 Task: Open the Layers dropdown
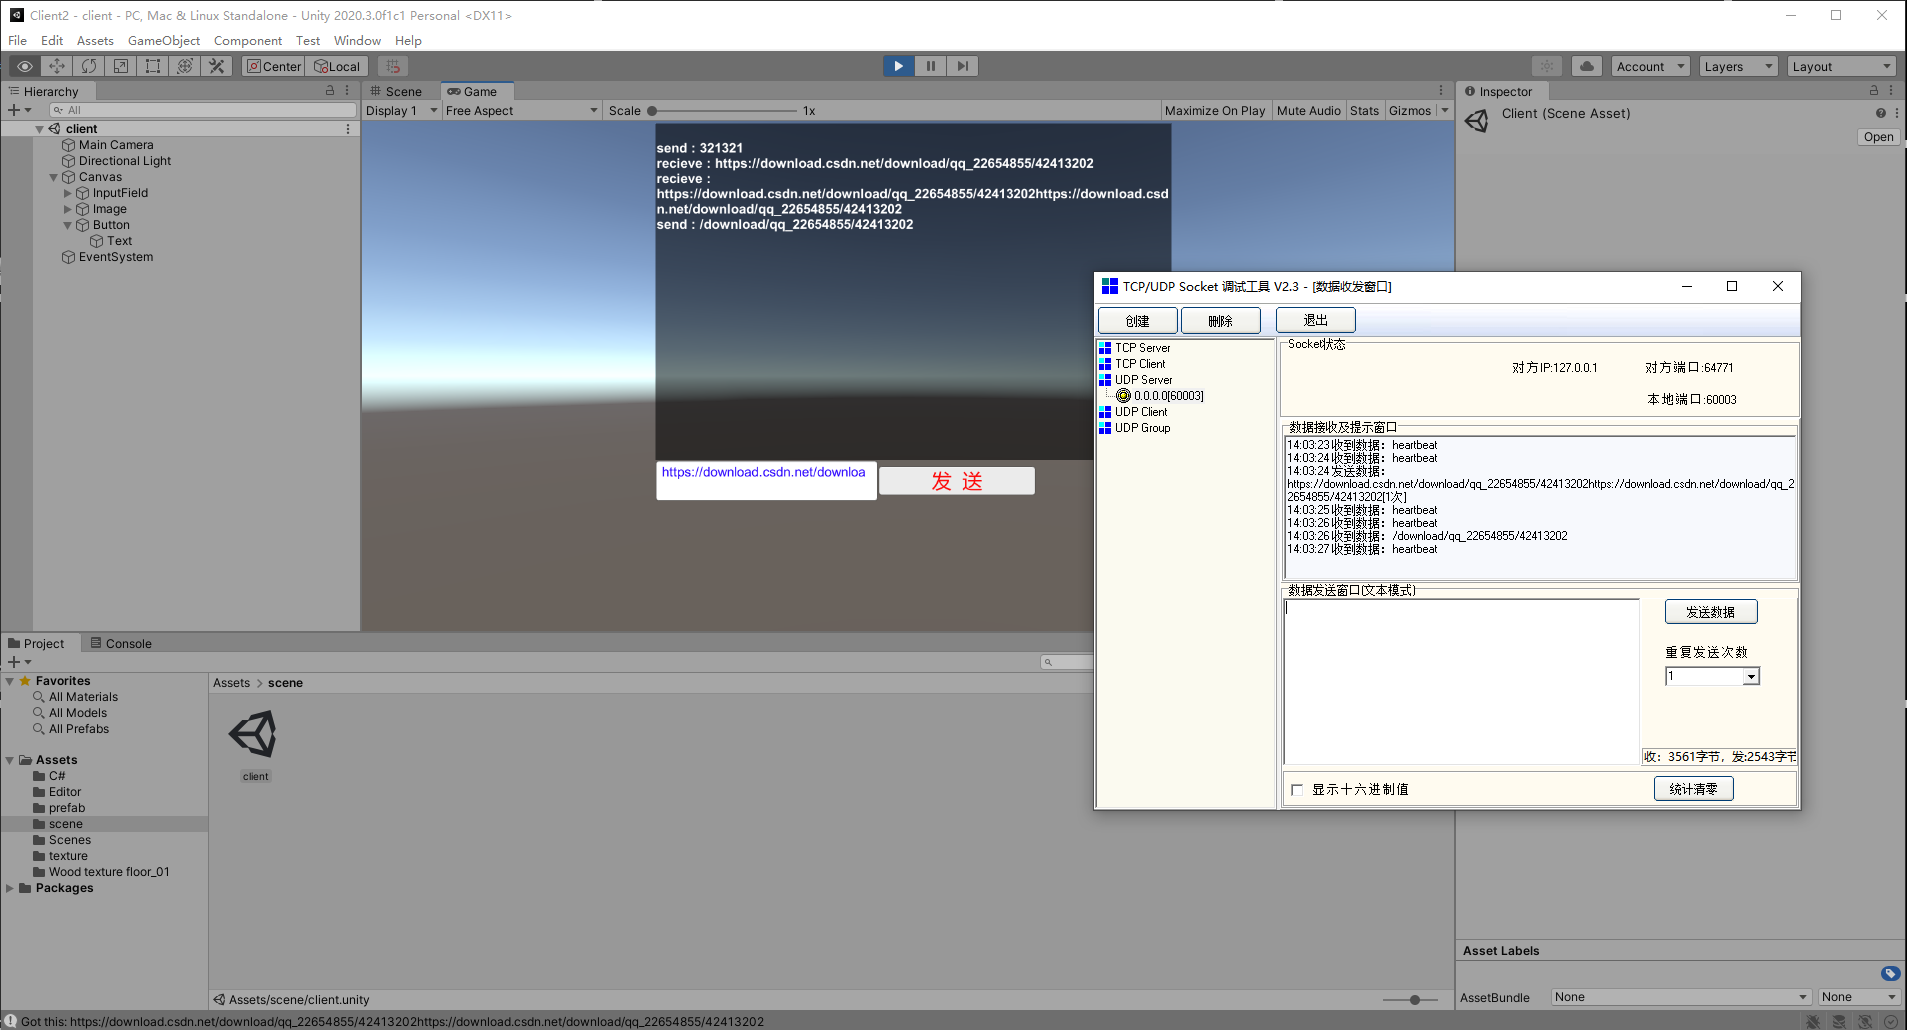tap(1738, 66)
